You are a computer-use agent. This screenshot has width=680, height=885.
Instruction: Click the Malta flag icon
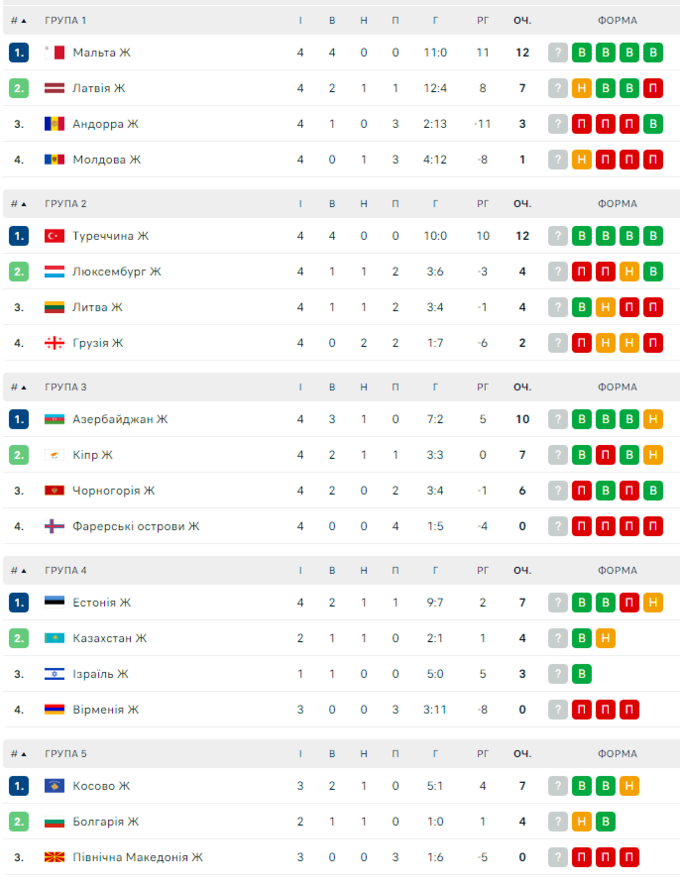point(54,52)
